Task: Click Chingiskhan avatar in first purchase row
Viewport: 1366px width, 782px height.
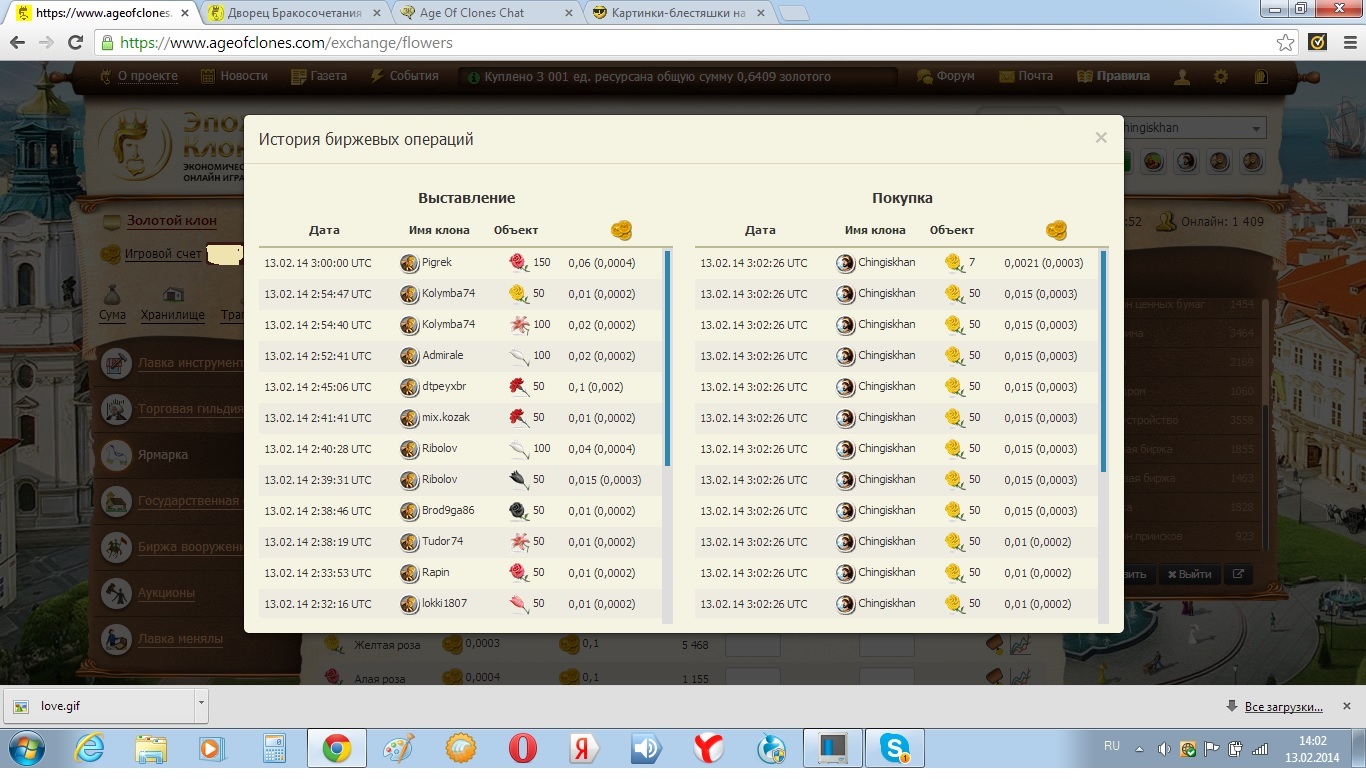Action: click(845, 263)
